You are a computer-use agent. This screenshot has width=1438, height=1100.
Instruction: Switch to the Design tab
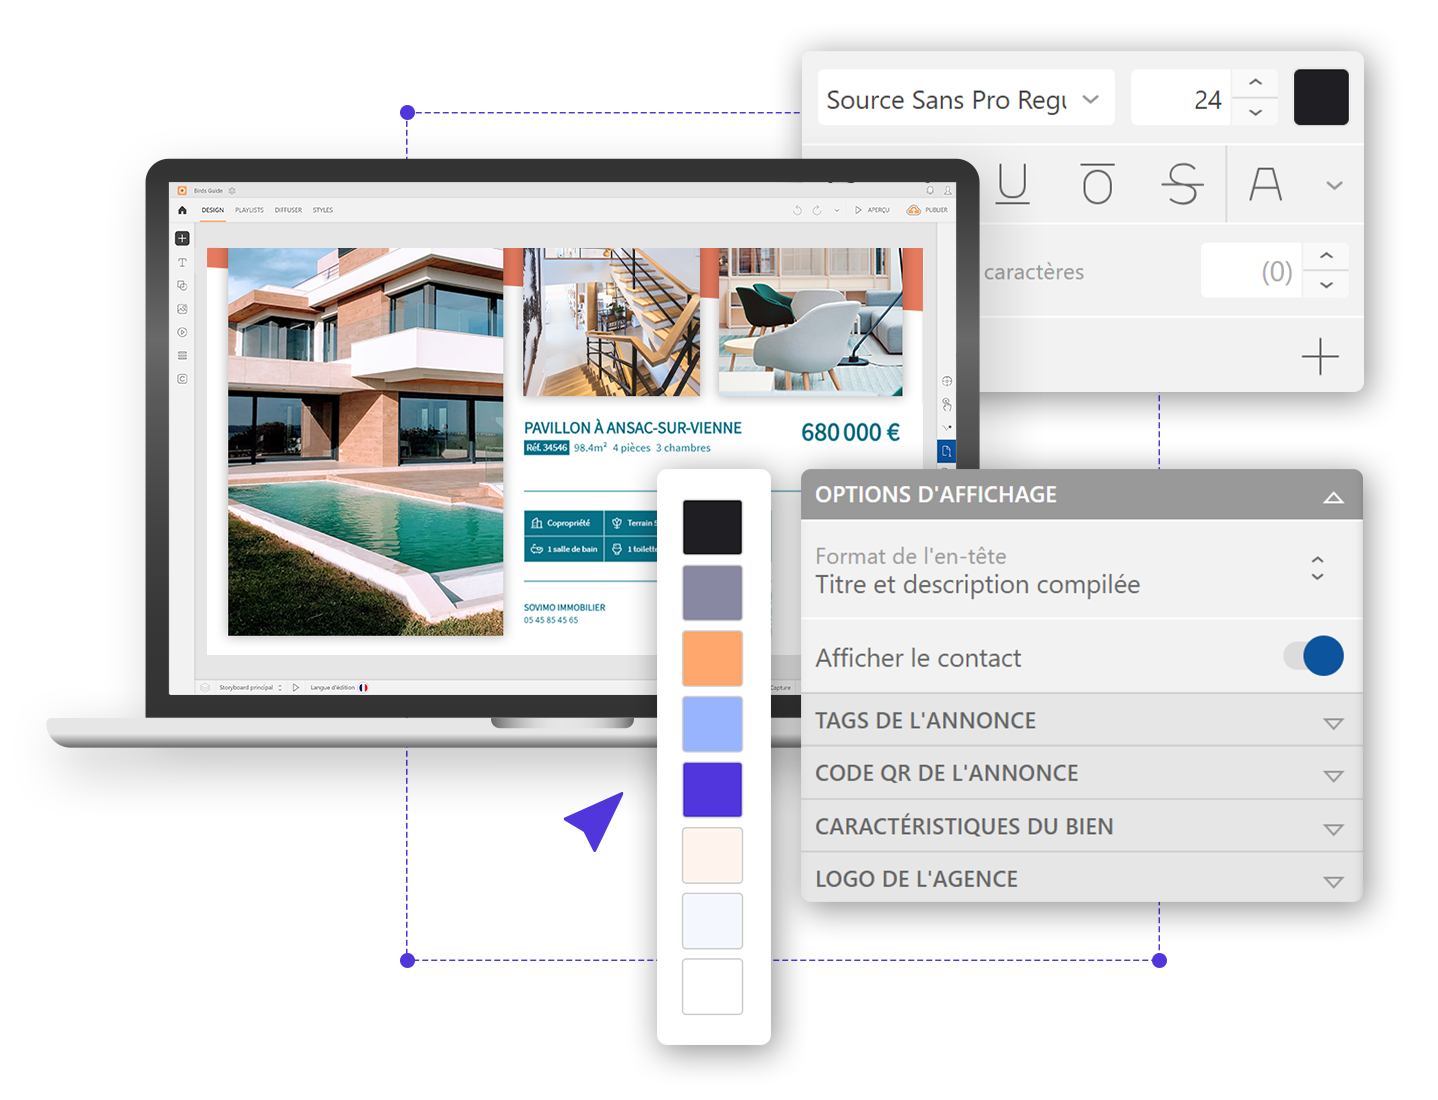(x=213, y=210)
